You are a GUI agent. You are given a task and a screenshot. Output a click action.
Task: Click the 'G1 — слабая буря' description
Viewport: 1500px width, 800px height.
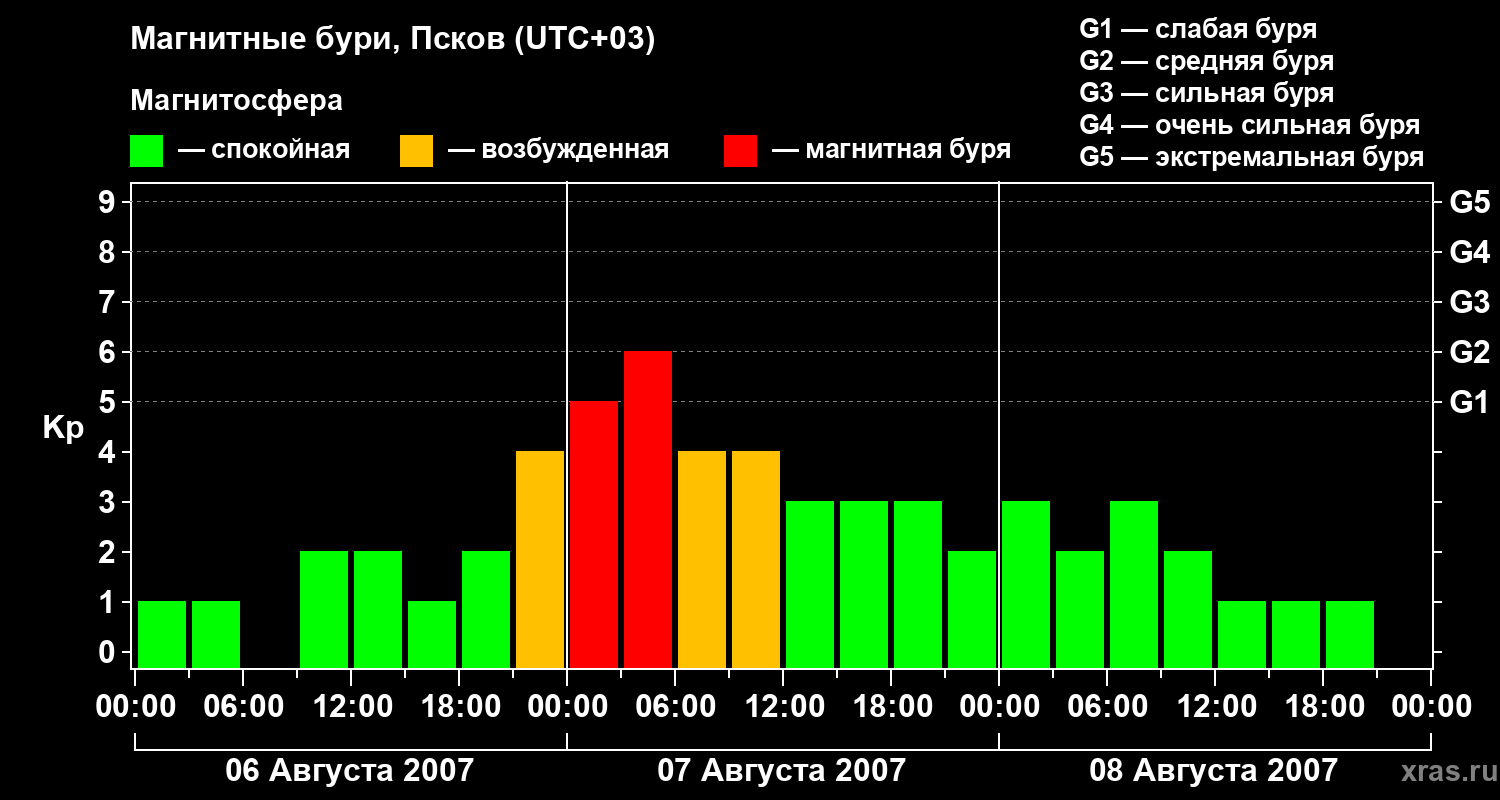(1198, 29)
